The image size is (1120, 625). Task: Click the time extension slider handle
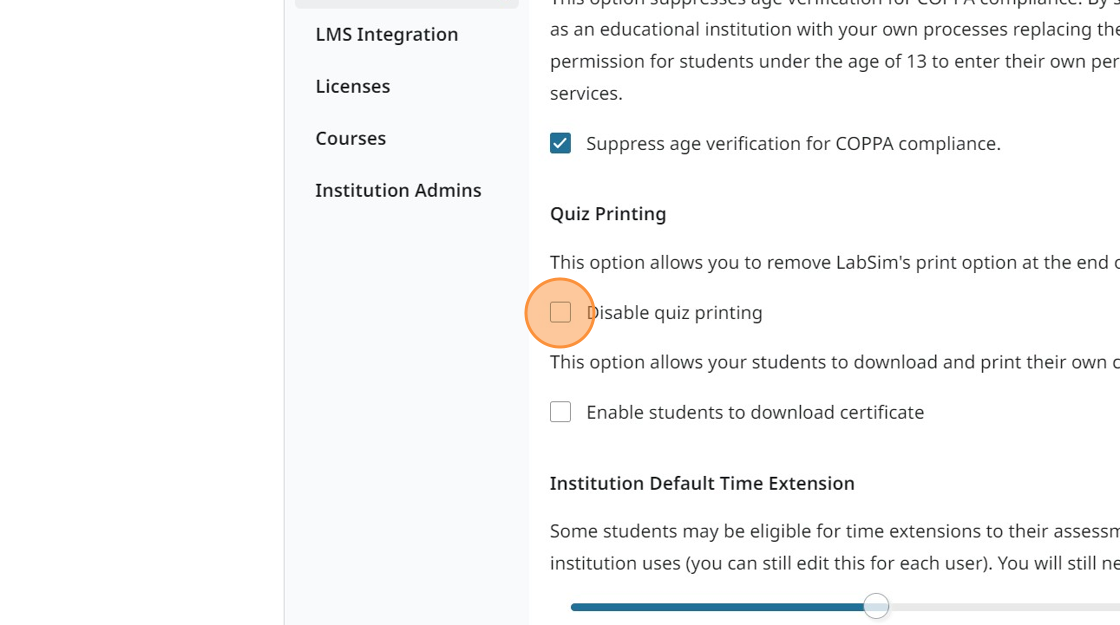pyautogui.click(x=876, y=605)
